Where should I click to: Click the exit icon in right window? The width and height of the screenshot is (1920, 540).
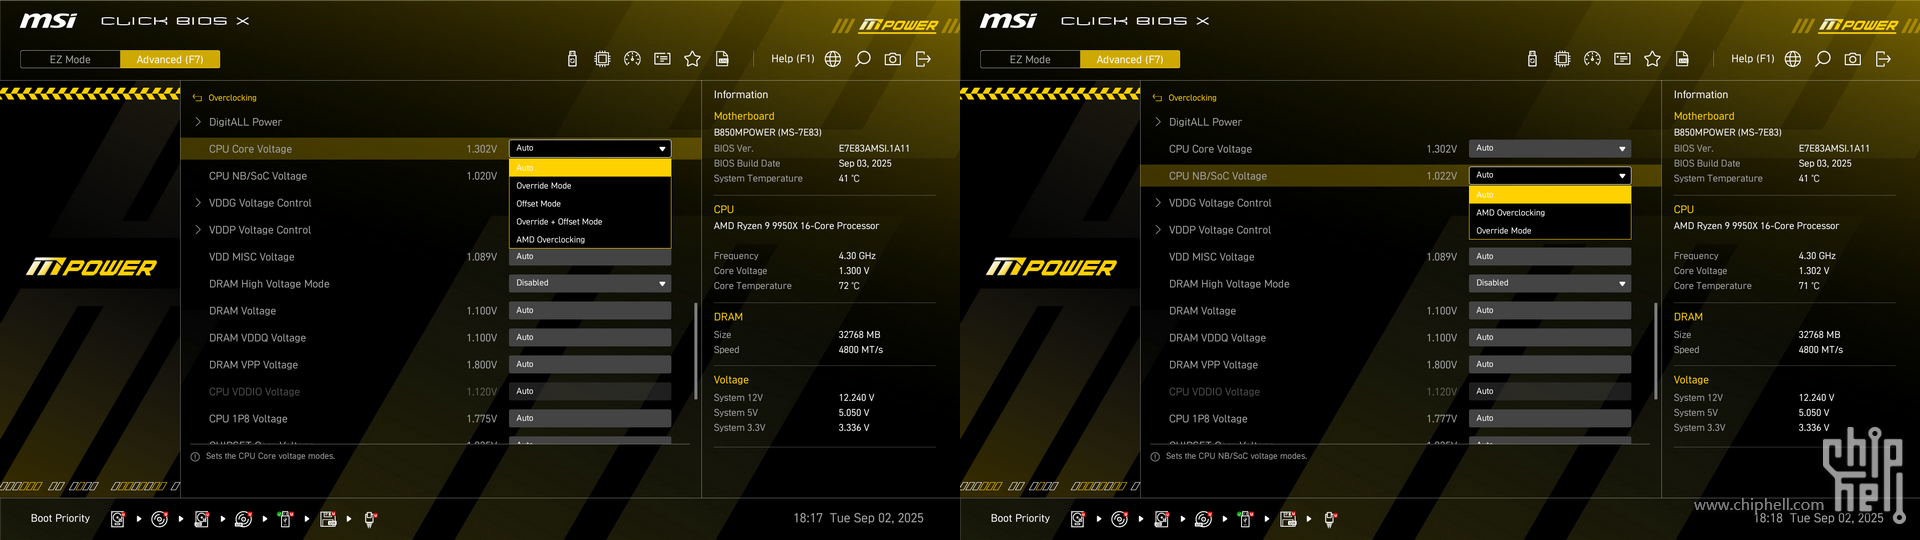point(1883,59)
